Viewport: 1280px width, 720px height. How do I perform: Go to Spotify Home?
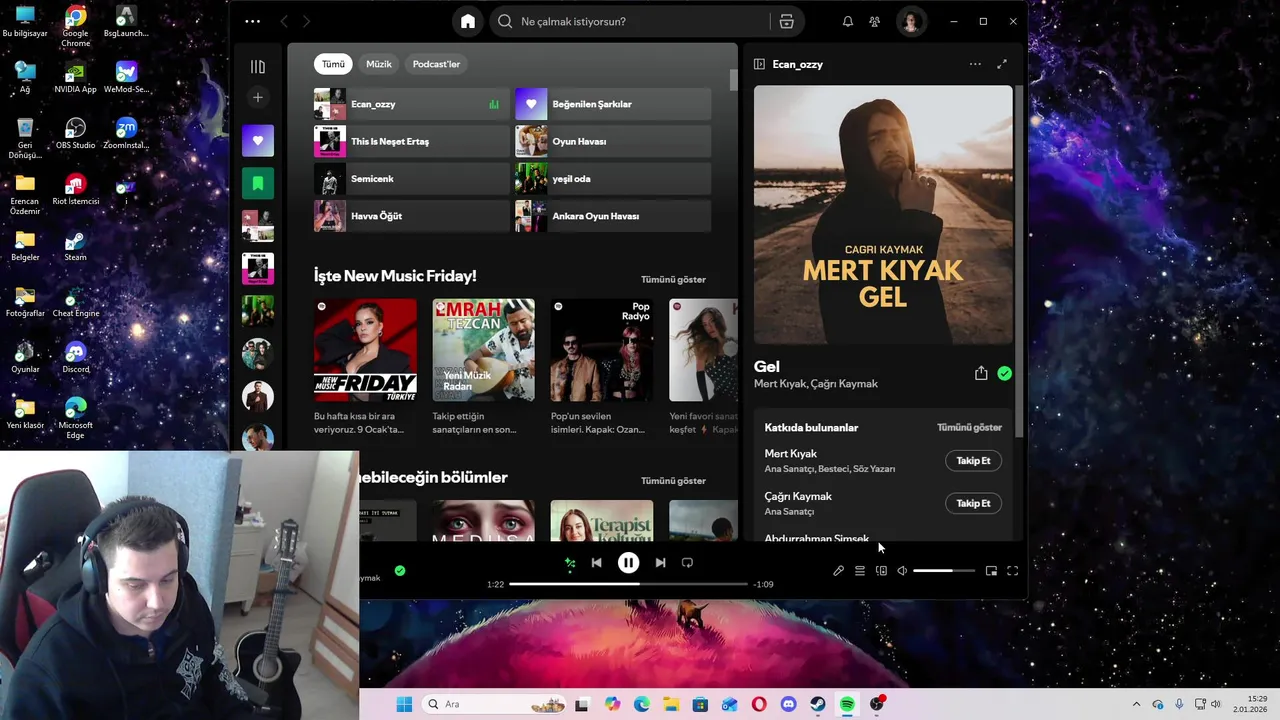click(467, 21)
